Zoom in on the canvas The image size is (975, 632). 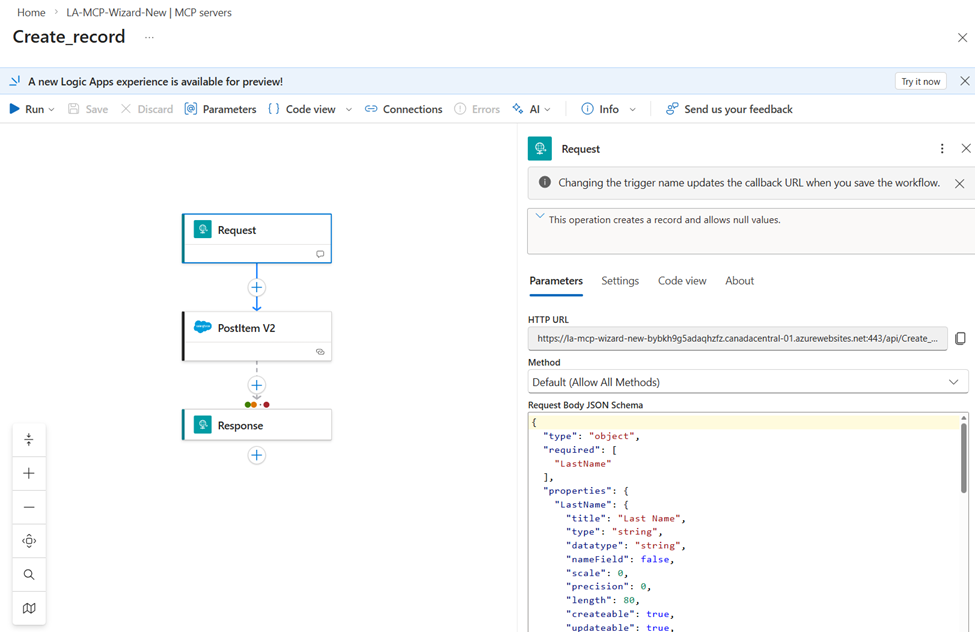29,473
